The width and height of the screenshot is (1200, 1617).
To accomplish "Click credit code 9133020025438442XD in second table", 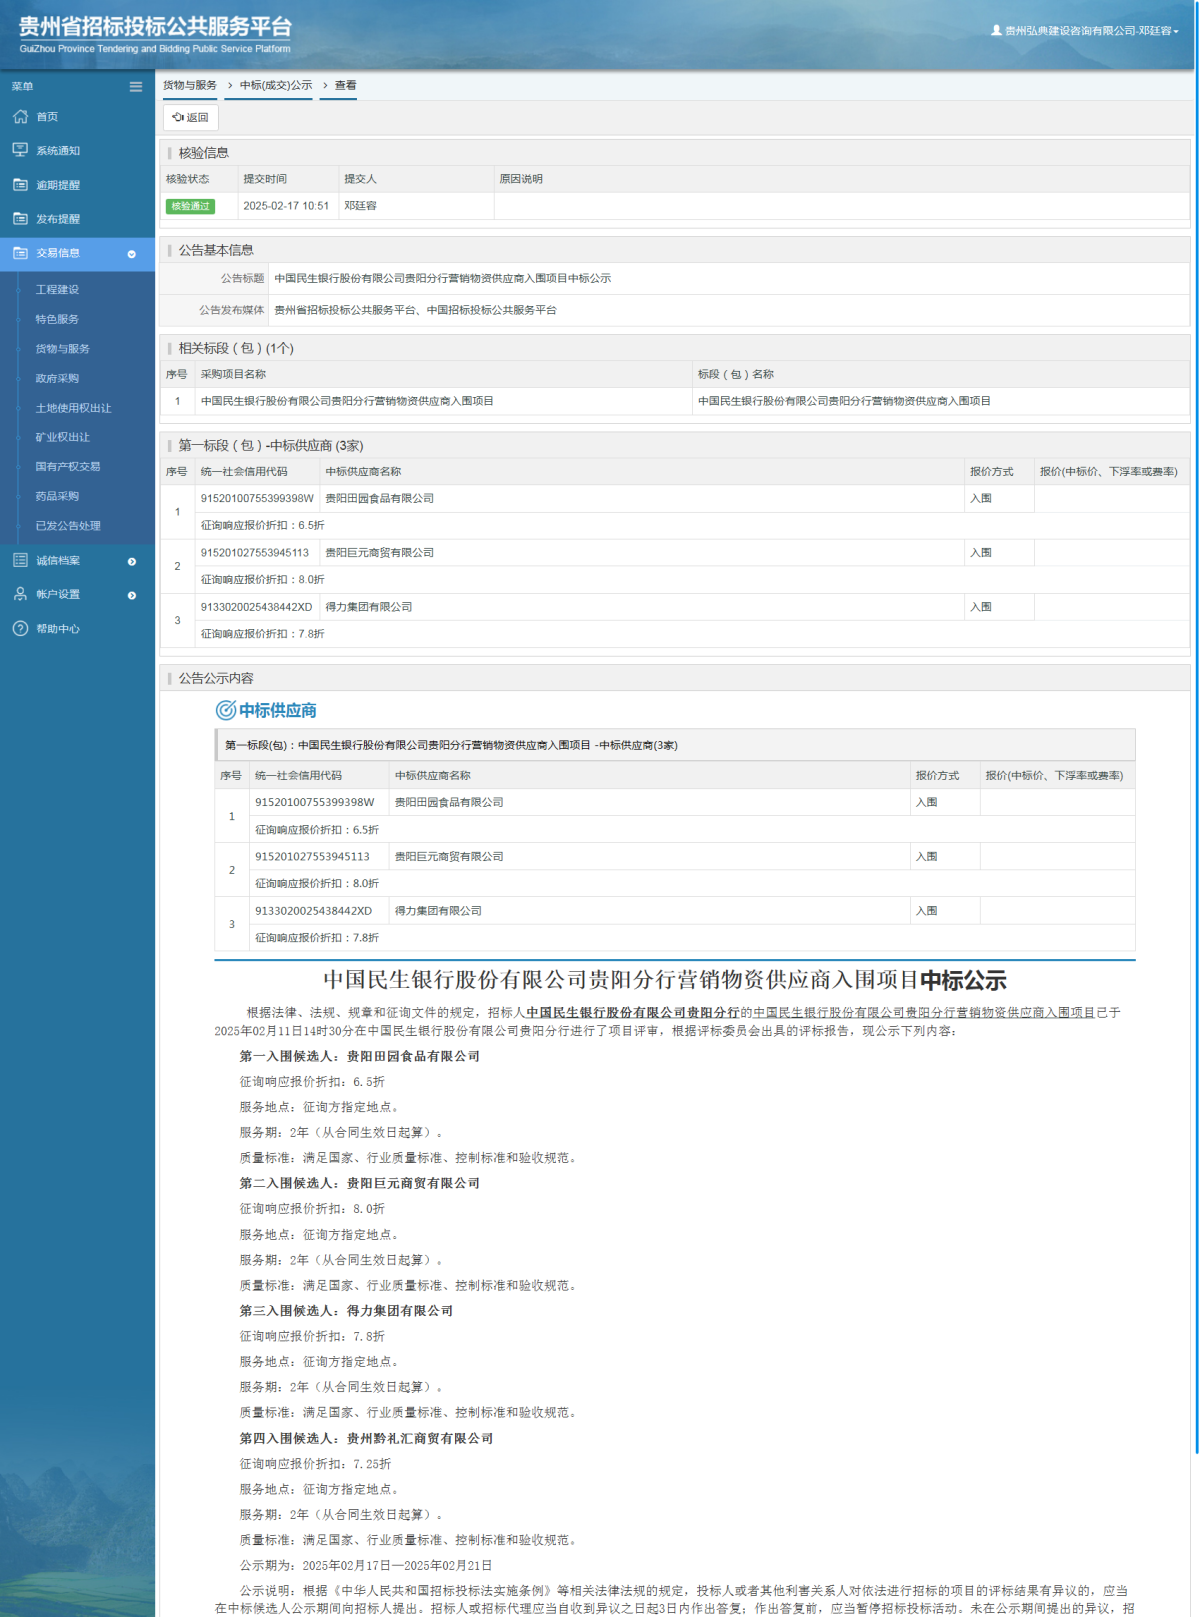I will 313,911.
